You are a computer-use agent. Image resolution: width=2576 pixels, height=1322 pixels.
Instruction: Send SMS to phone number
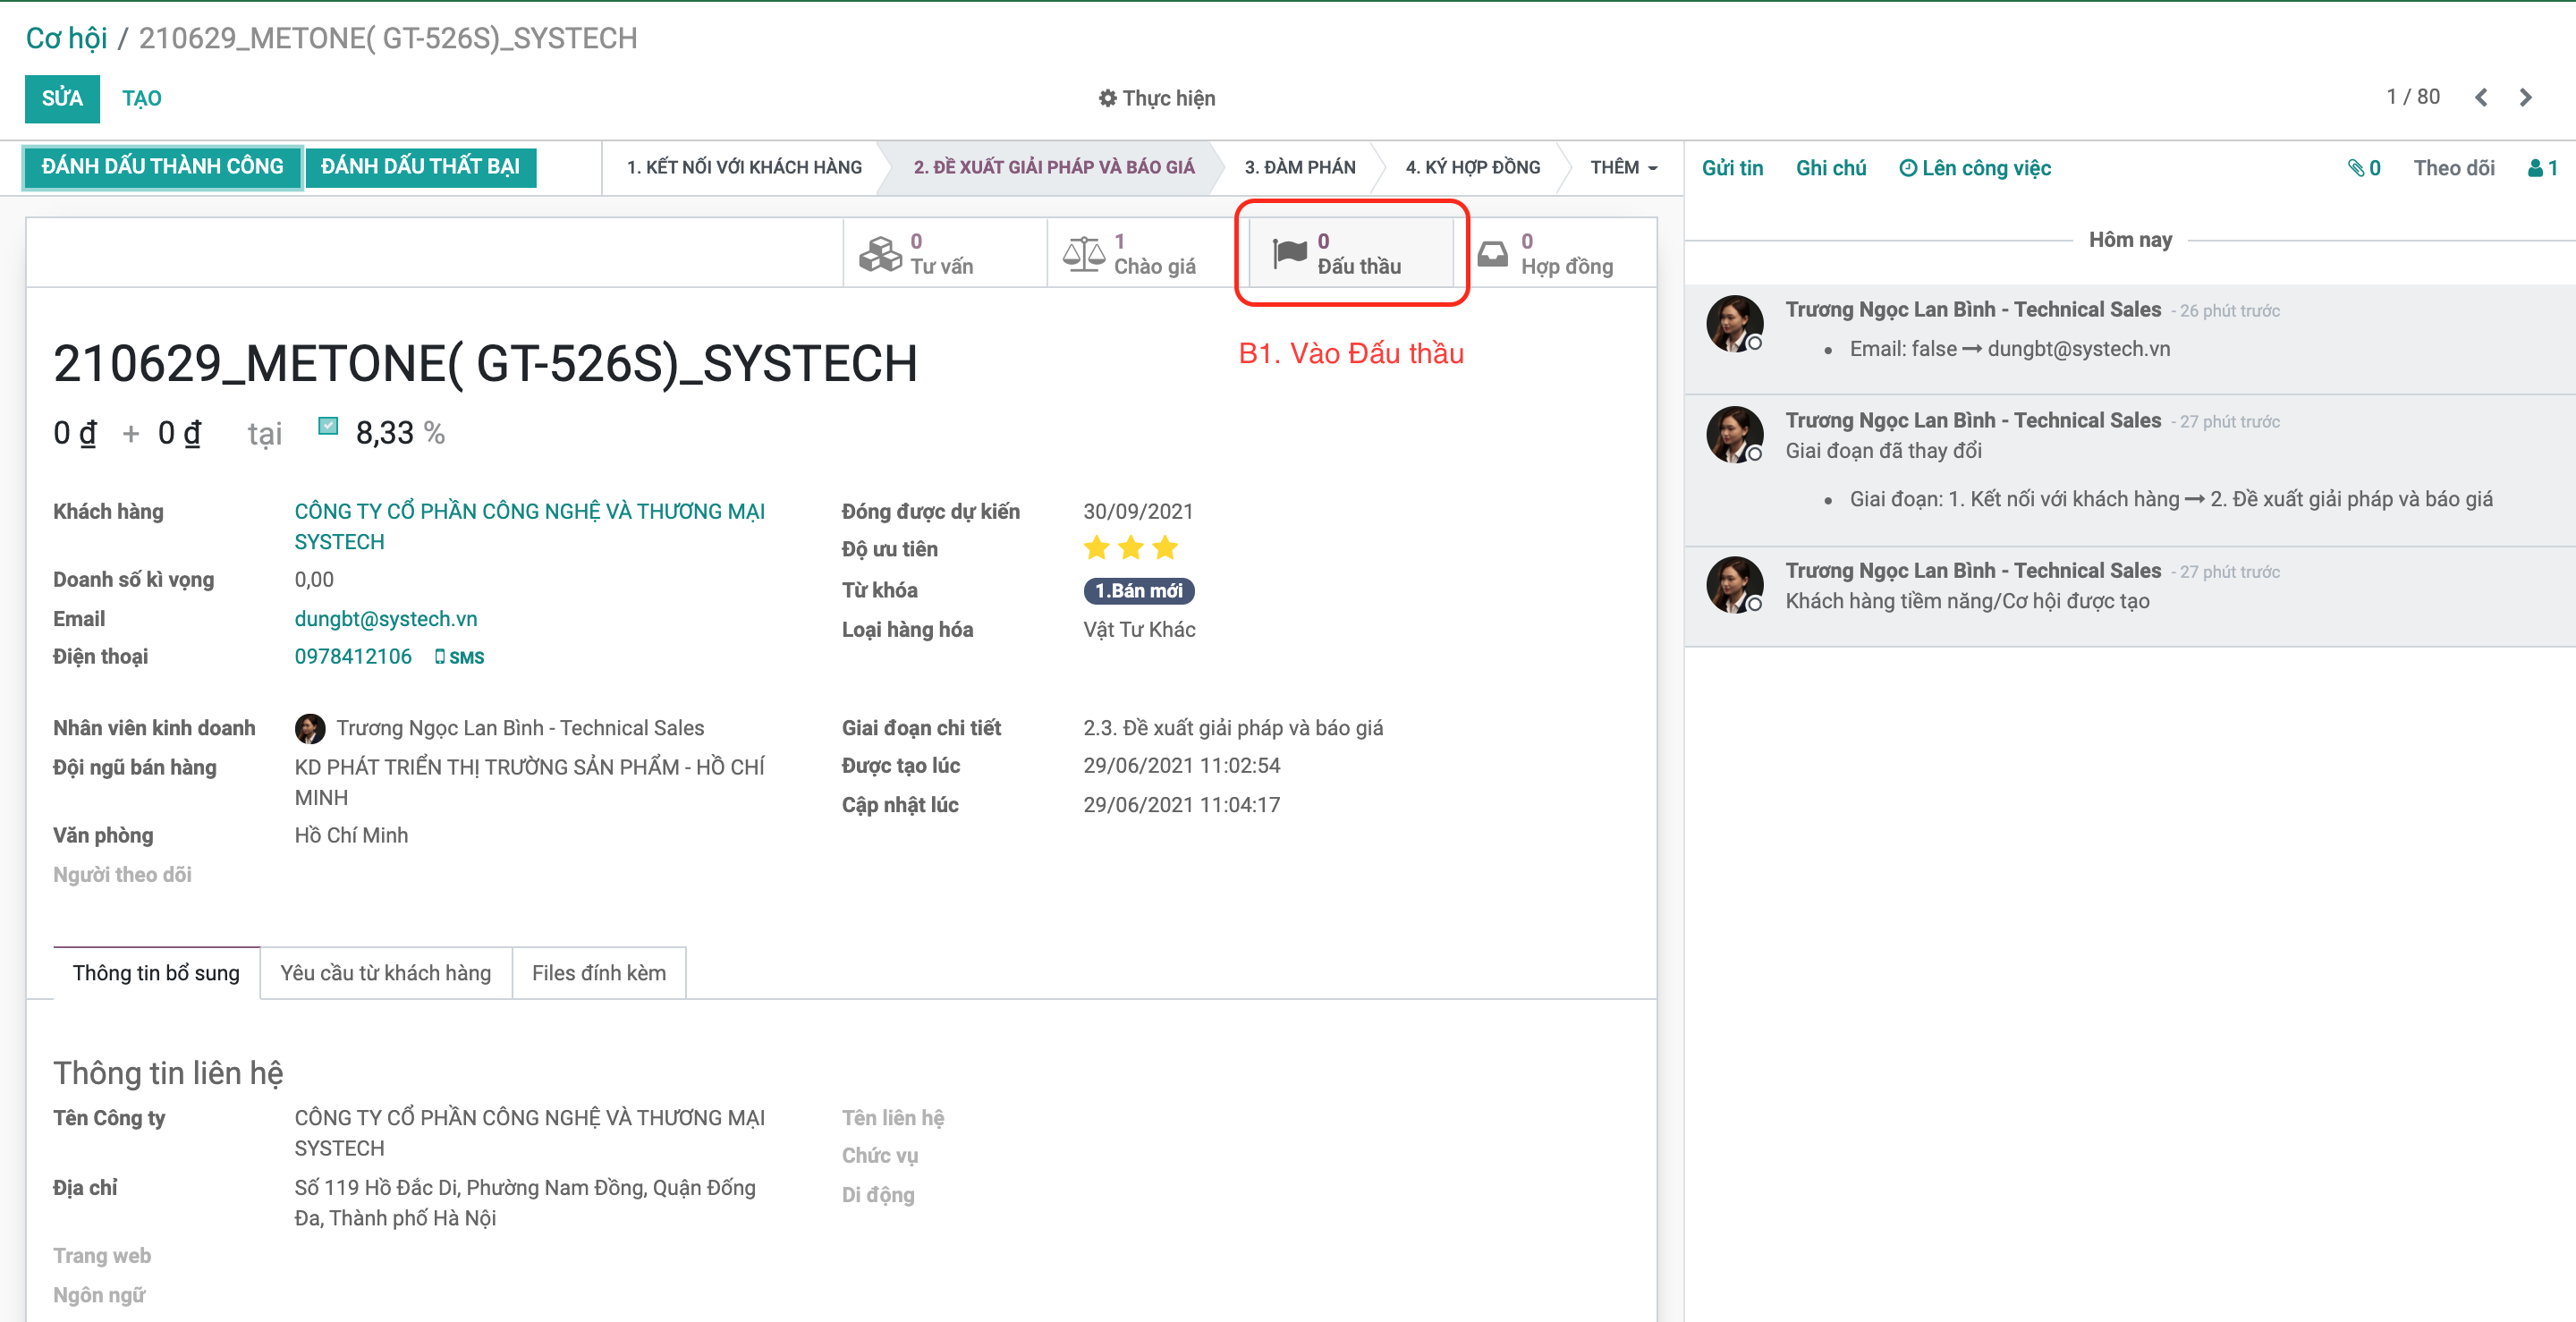(x=459, y=657)
